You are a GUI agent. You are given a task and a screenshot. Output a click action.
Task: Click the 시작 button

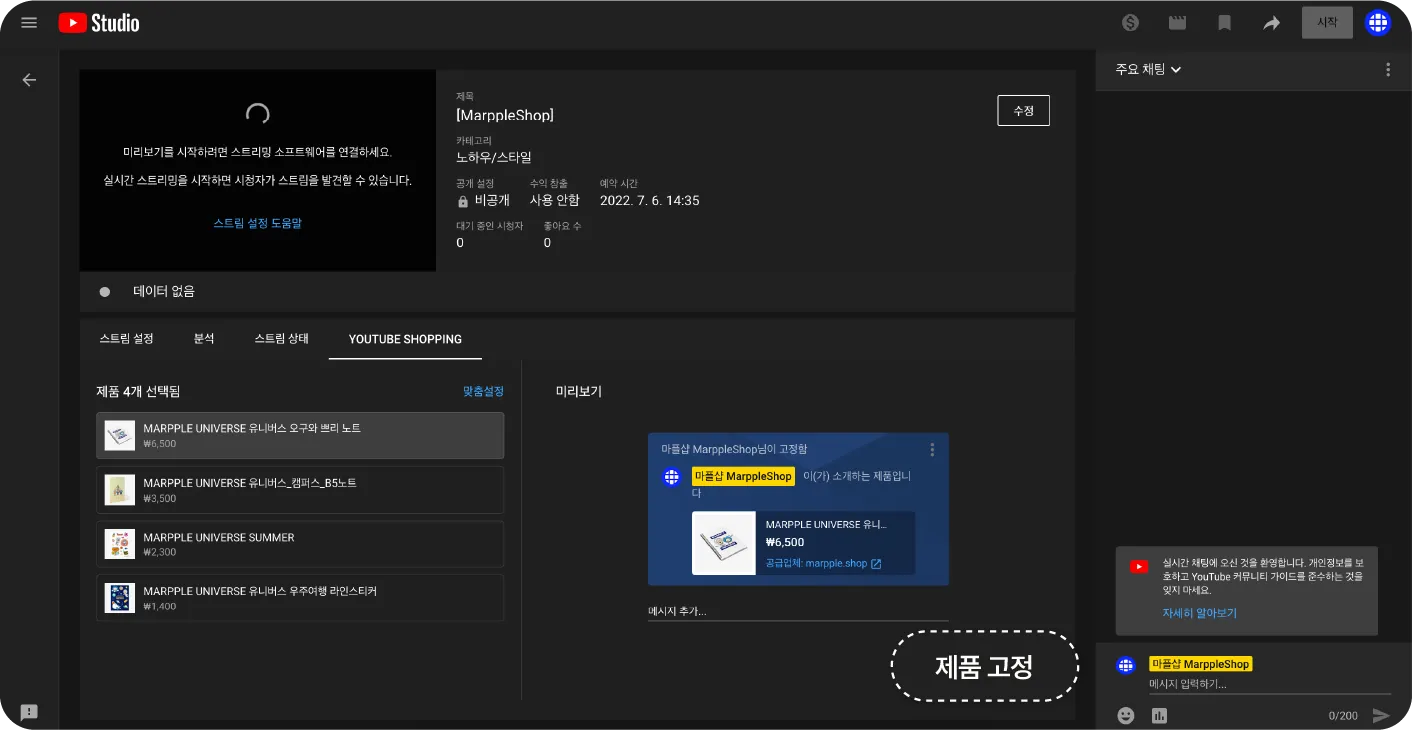pos(1327,23)
